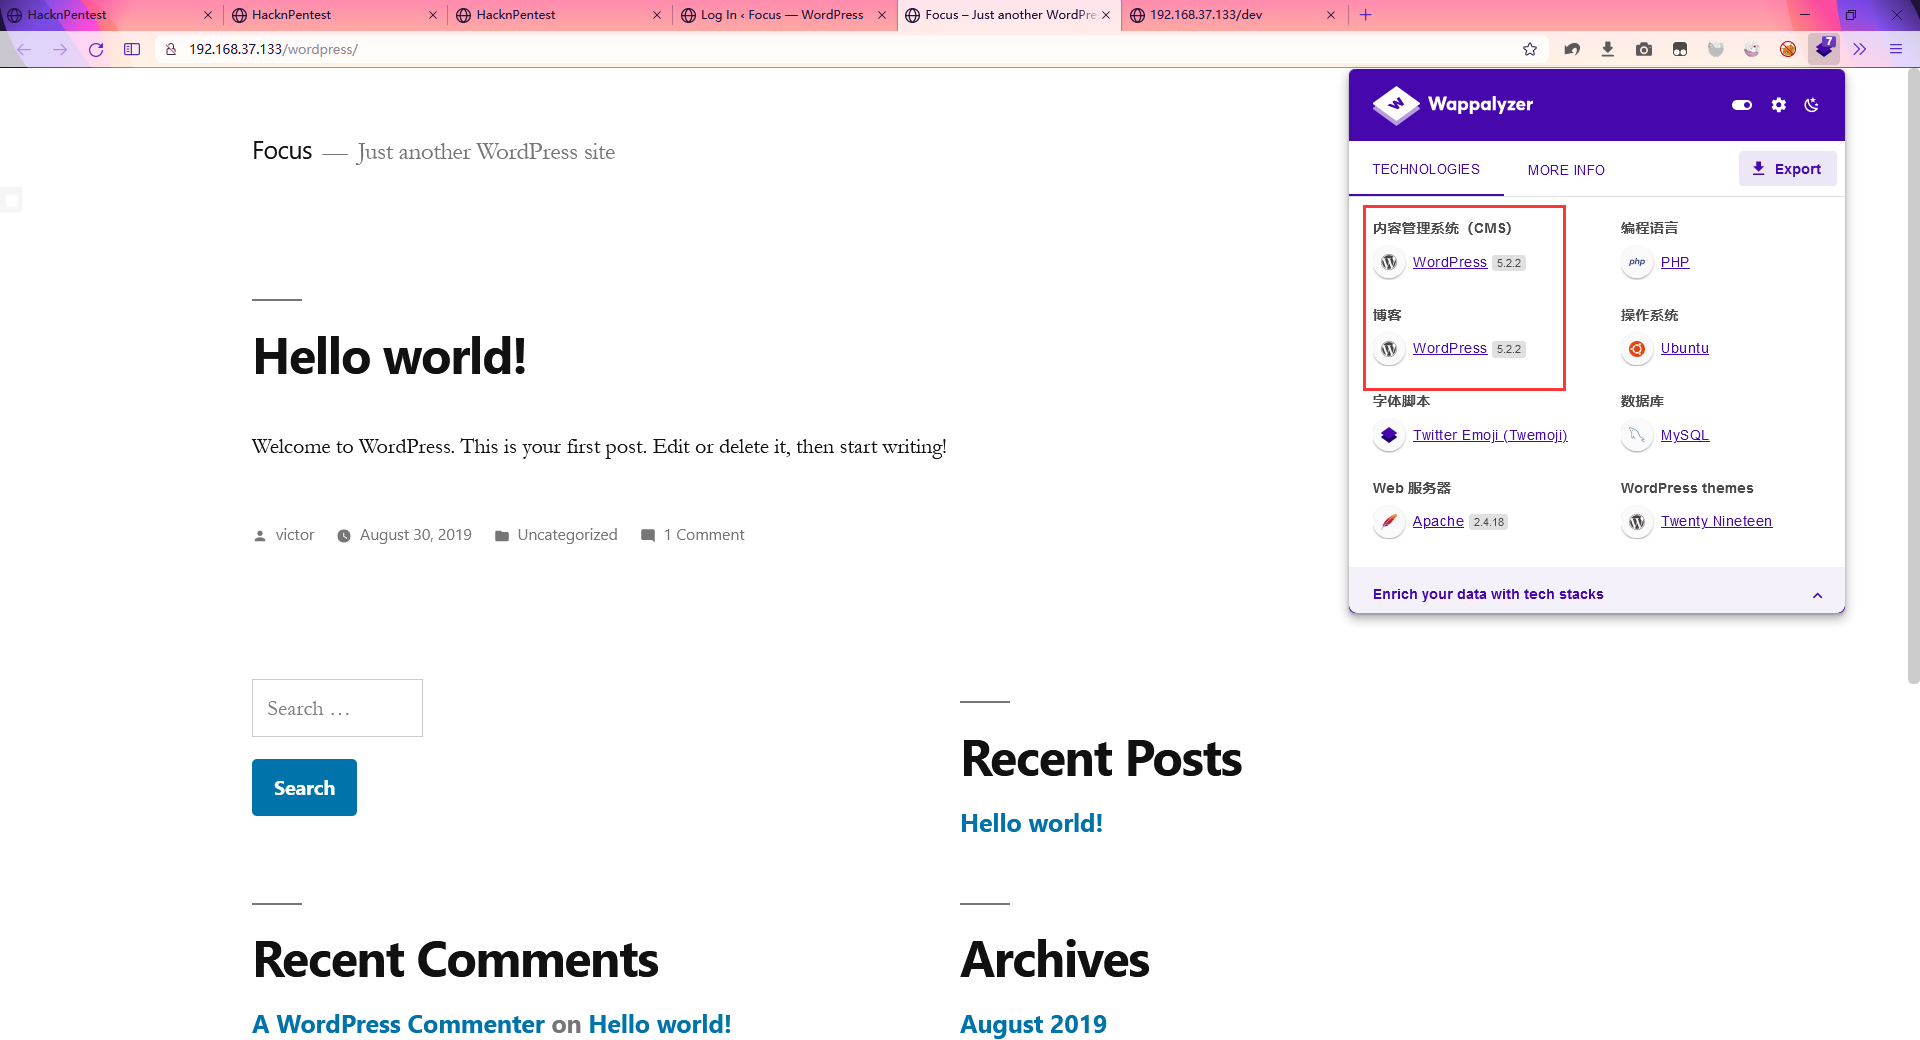Click WordPress icon in CMS row
Viewport: 1920px width, 1040px height.
pyautogui.click(x=1389, y=262)
